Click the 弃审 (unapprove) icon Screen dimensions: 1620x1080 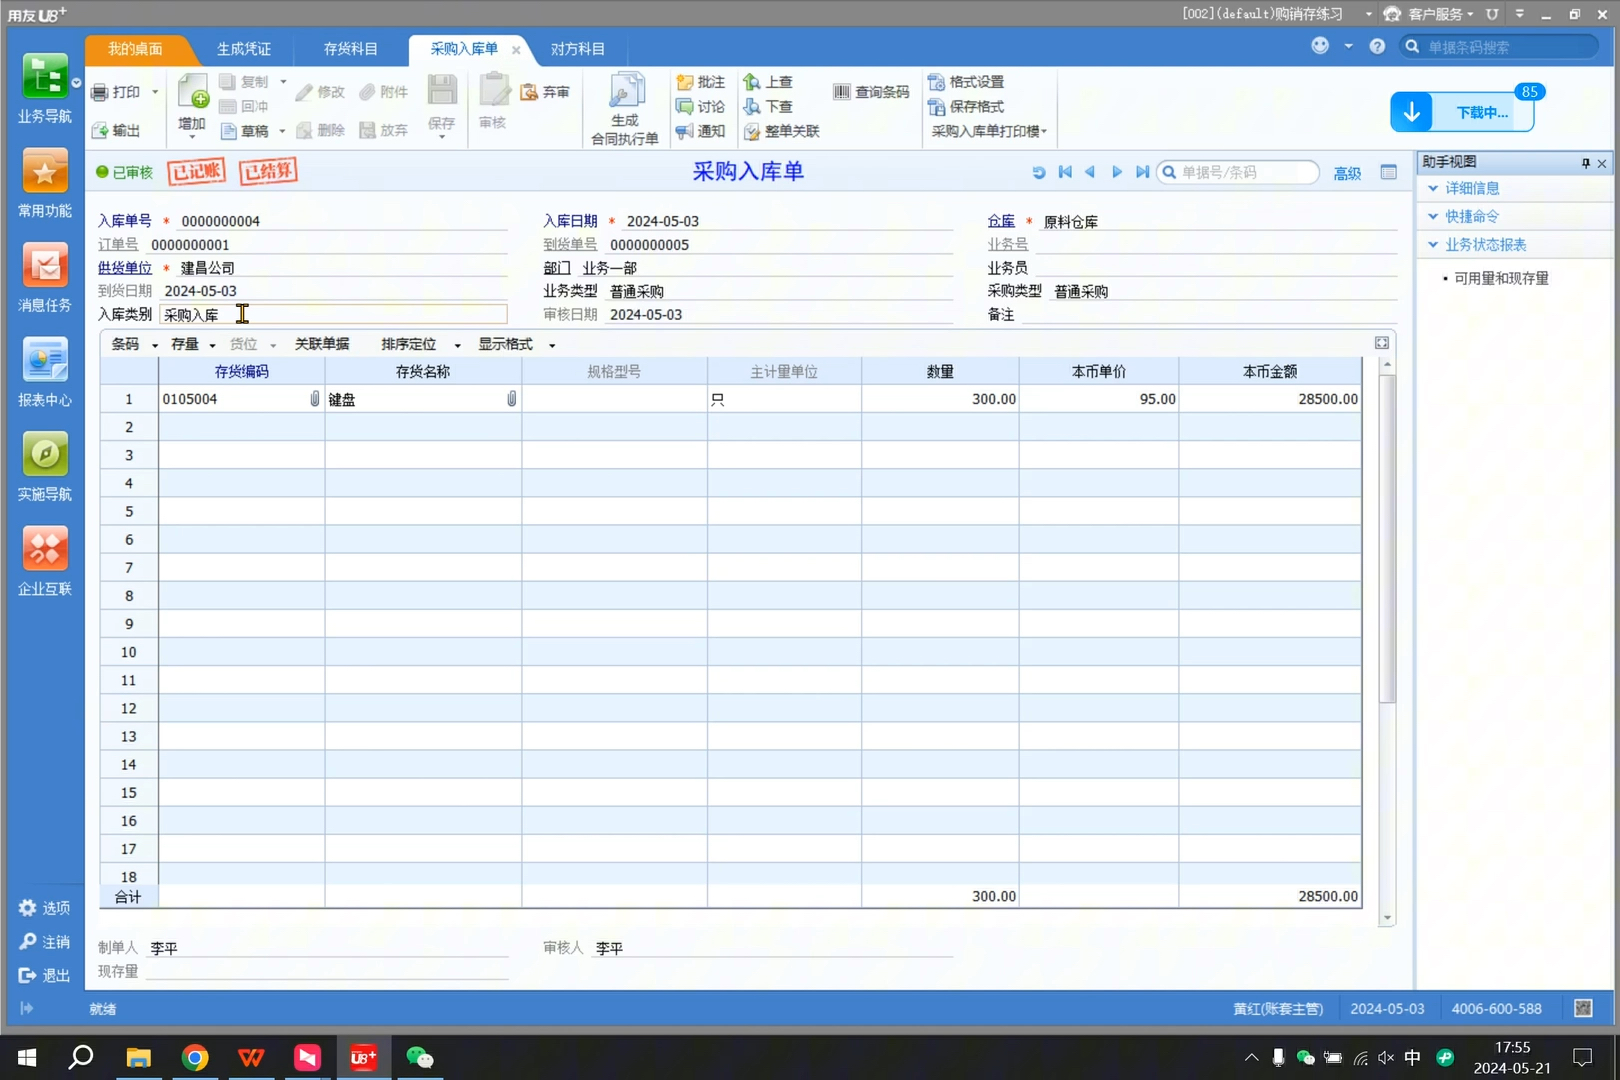click(546, 90)
